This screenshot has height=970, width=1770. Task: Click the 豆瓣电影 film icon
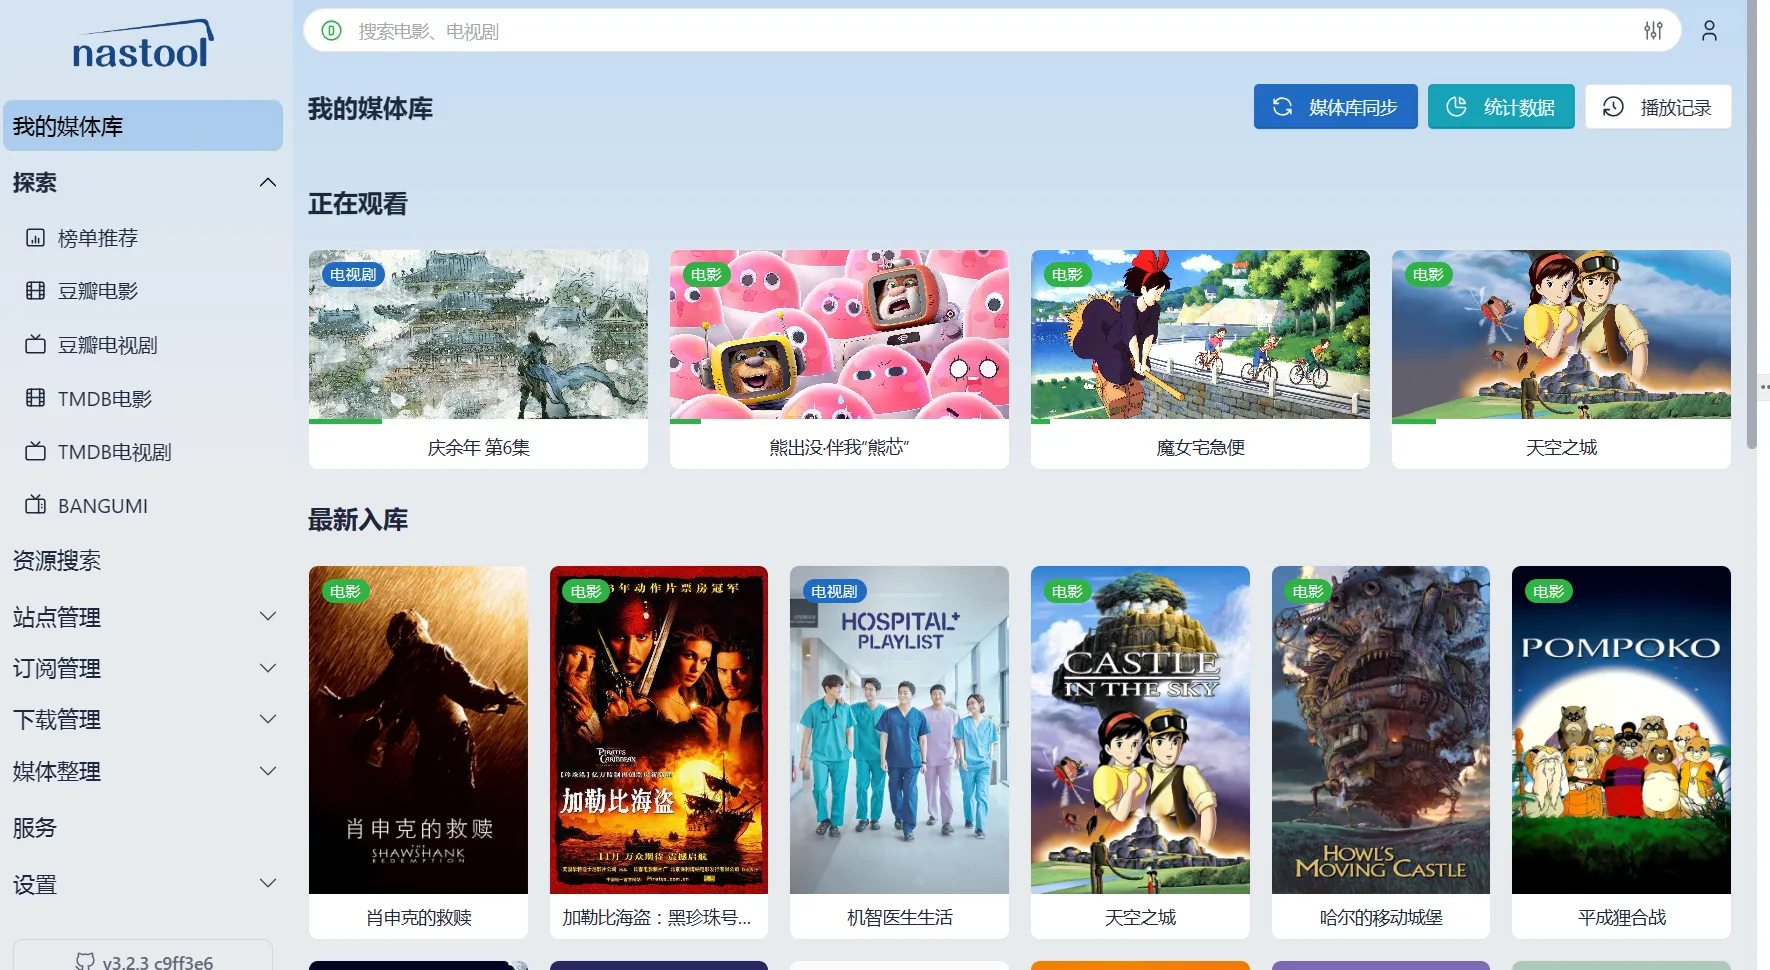pos(35,291)
